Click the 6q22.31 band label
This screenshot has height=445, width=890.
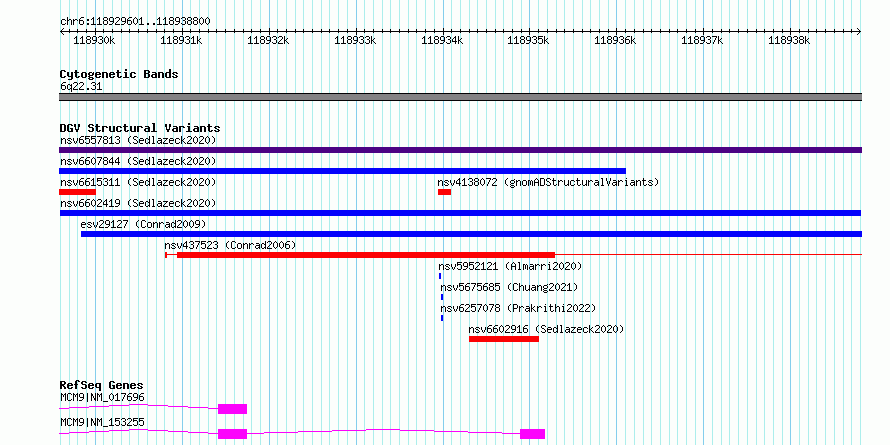pyautogui.click(x=81, y=87)
